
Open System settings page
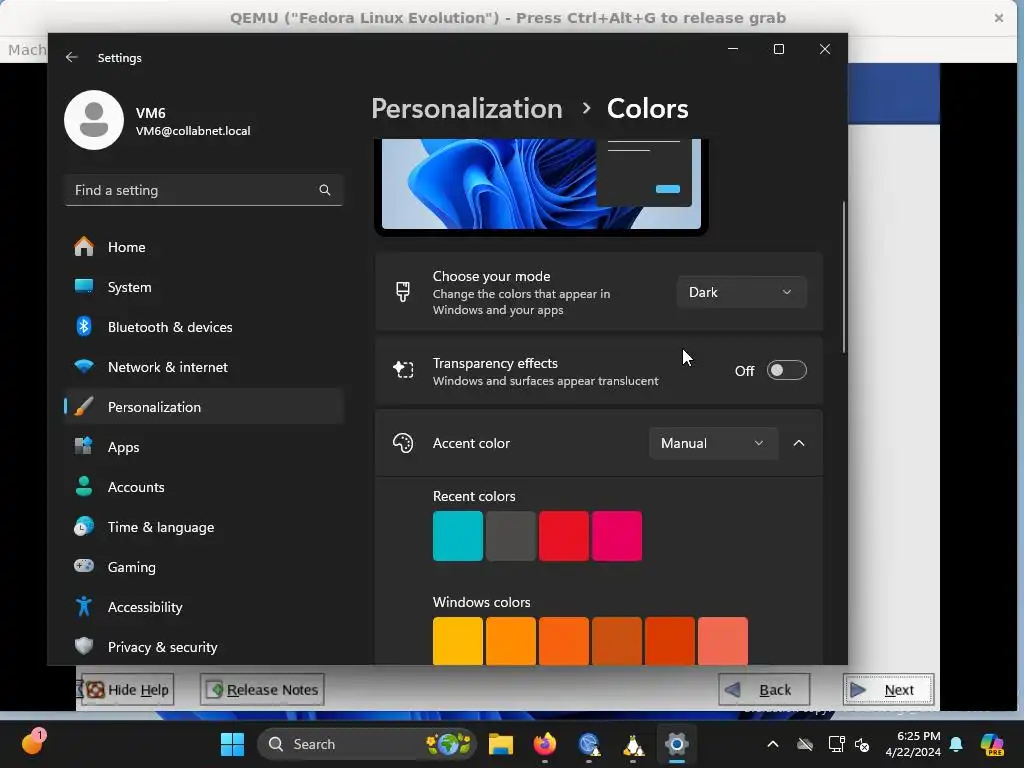(x=204, y=287)
